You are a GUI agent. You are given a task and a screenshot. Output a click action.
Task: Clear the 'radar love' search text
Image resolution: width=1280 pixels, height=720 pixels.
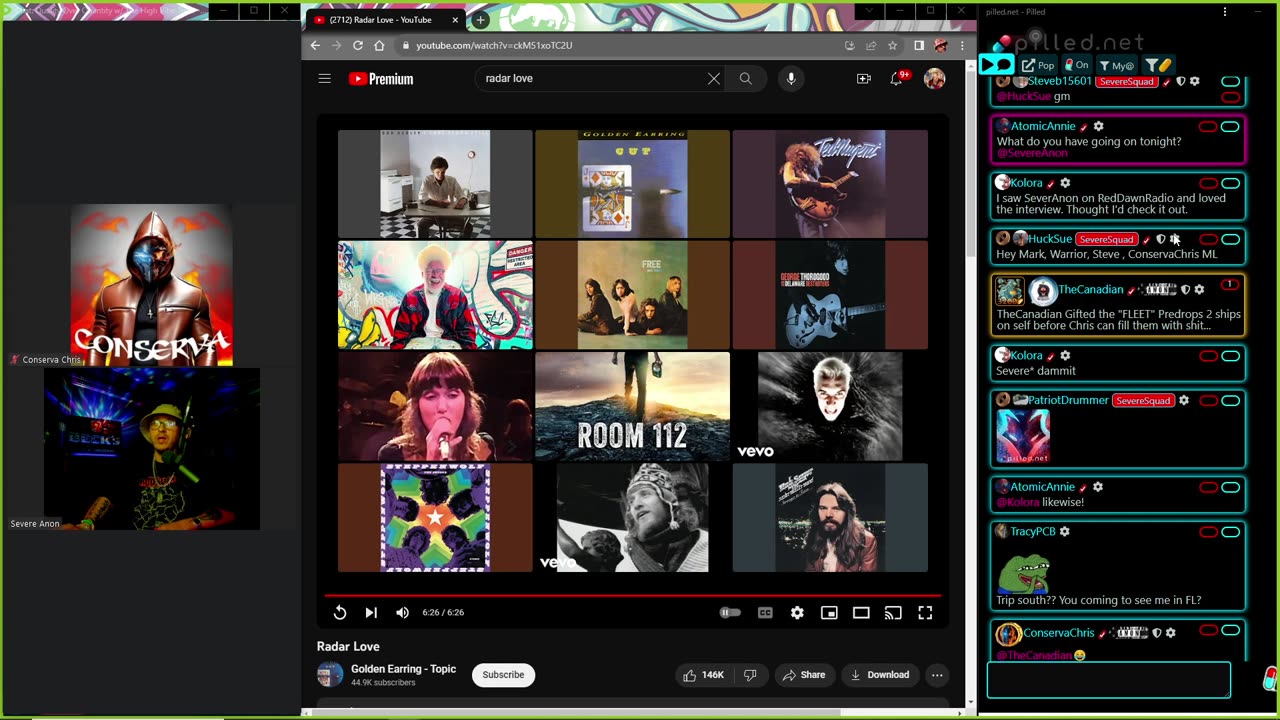pyautogui.click(x=714, y=78)
